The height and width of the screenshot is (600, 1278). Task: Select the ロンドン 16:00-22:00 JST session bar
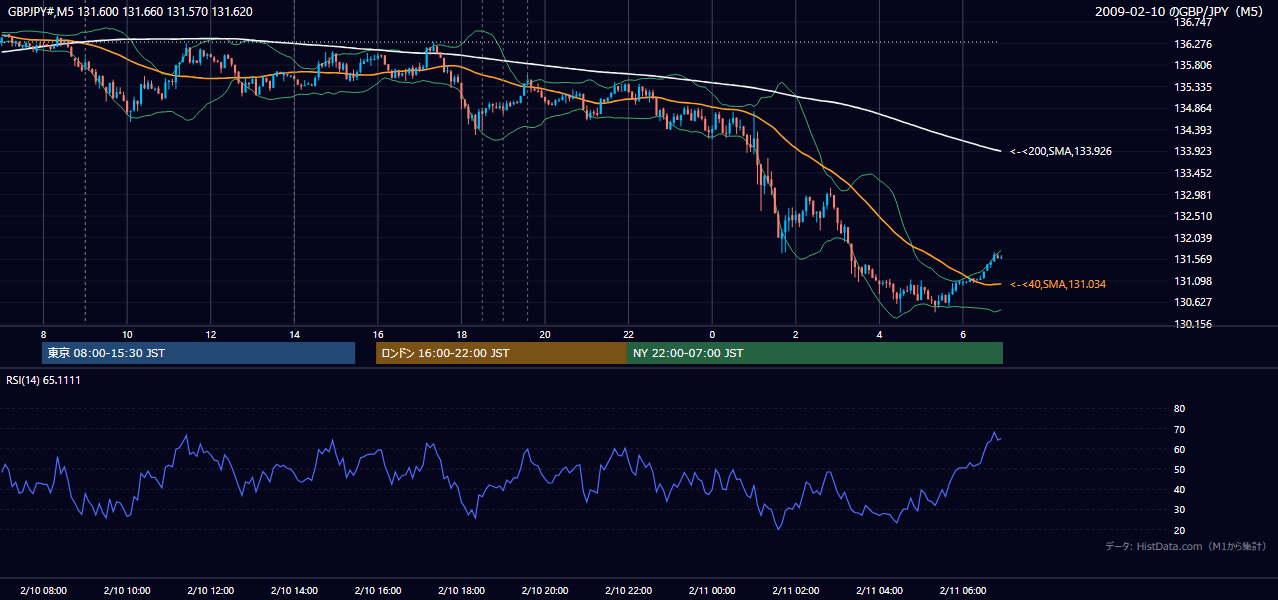point(501,353)
